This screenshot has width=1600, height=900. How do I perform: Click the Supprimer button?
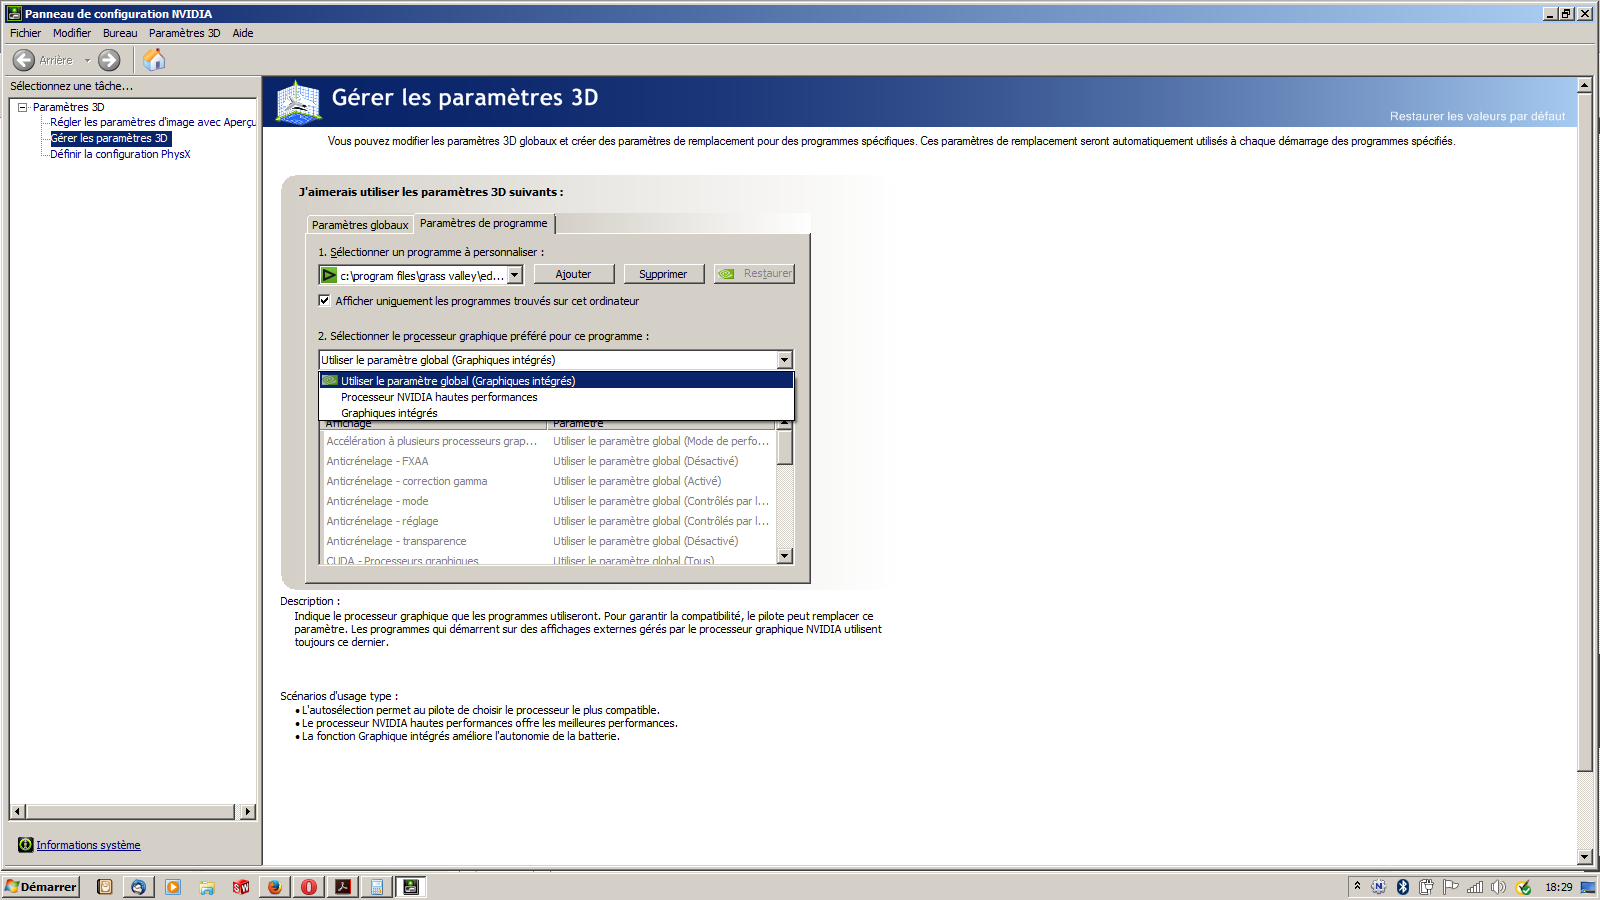tap(663, 274)
